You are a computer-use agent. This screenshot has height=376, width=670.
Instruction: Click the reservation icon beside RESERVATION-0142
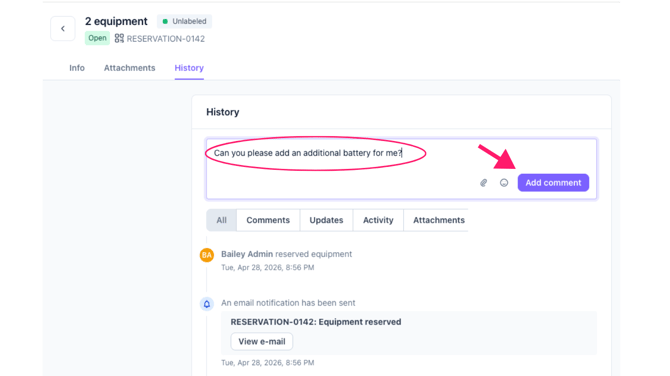[x=119, y=38]
